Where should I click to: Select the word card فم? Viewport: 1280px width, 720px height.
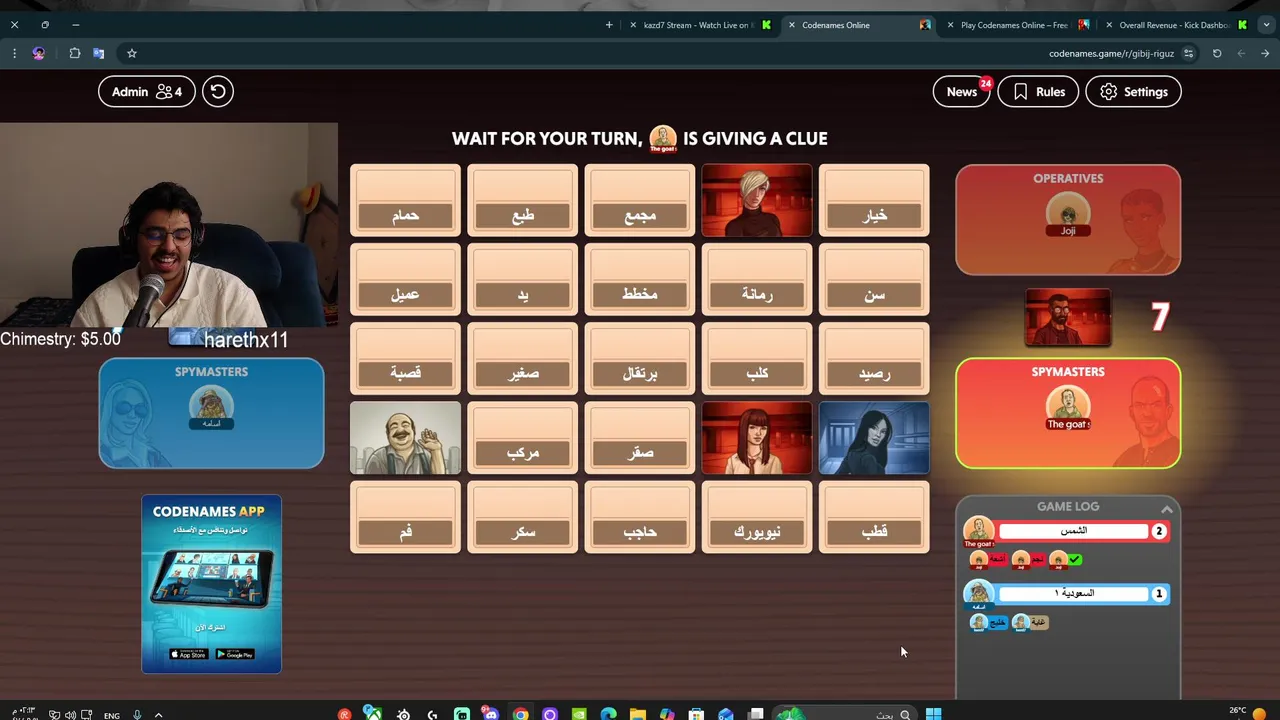click(405, 517)
